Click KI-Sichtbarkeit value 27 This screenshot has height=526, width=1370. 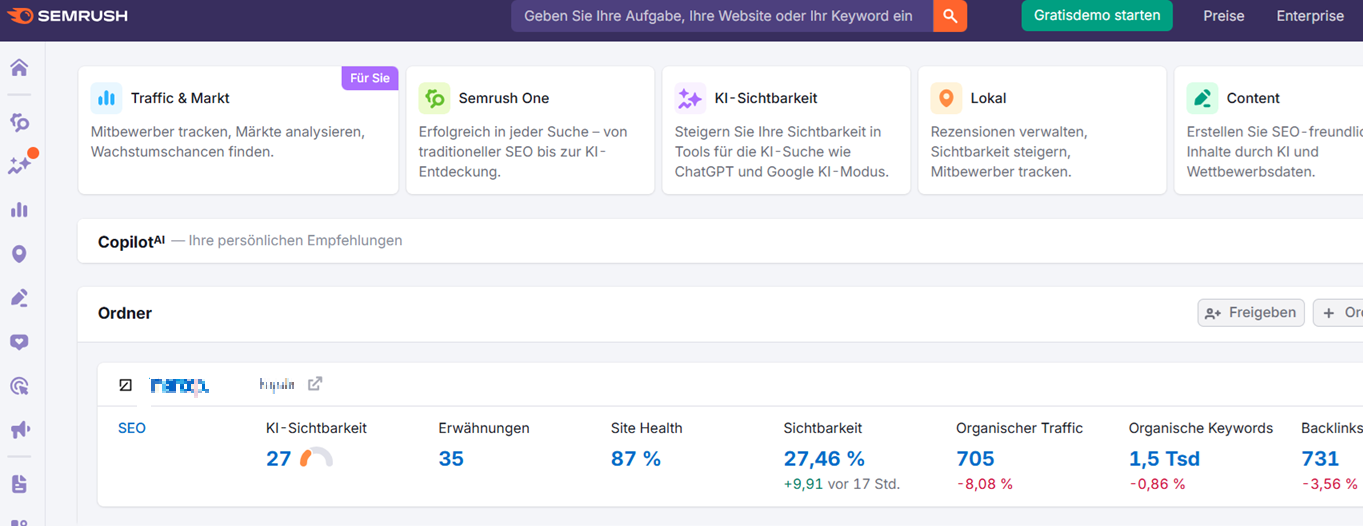[x=278, y=459]
